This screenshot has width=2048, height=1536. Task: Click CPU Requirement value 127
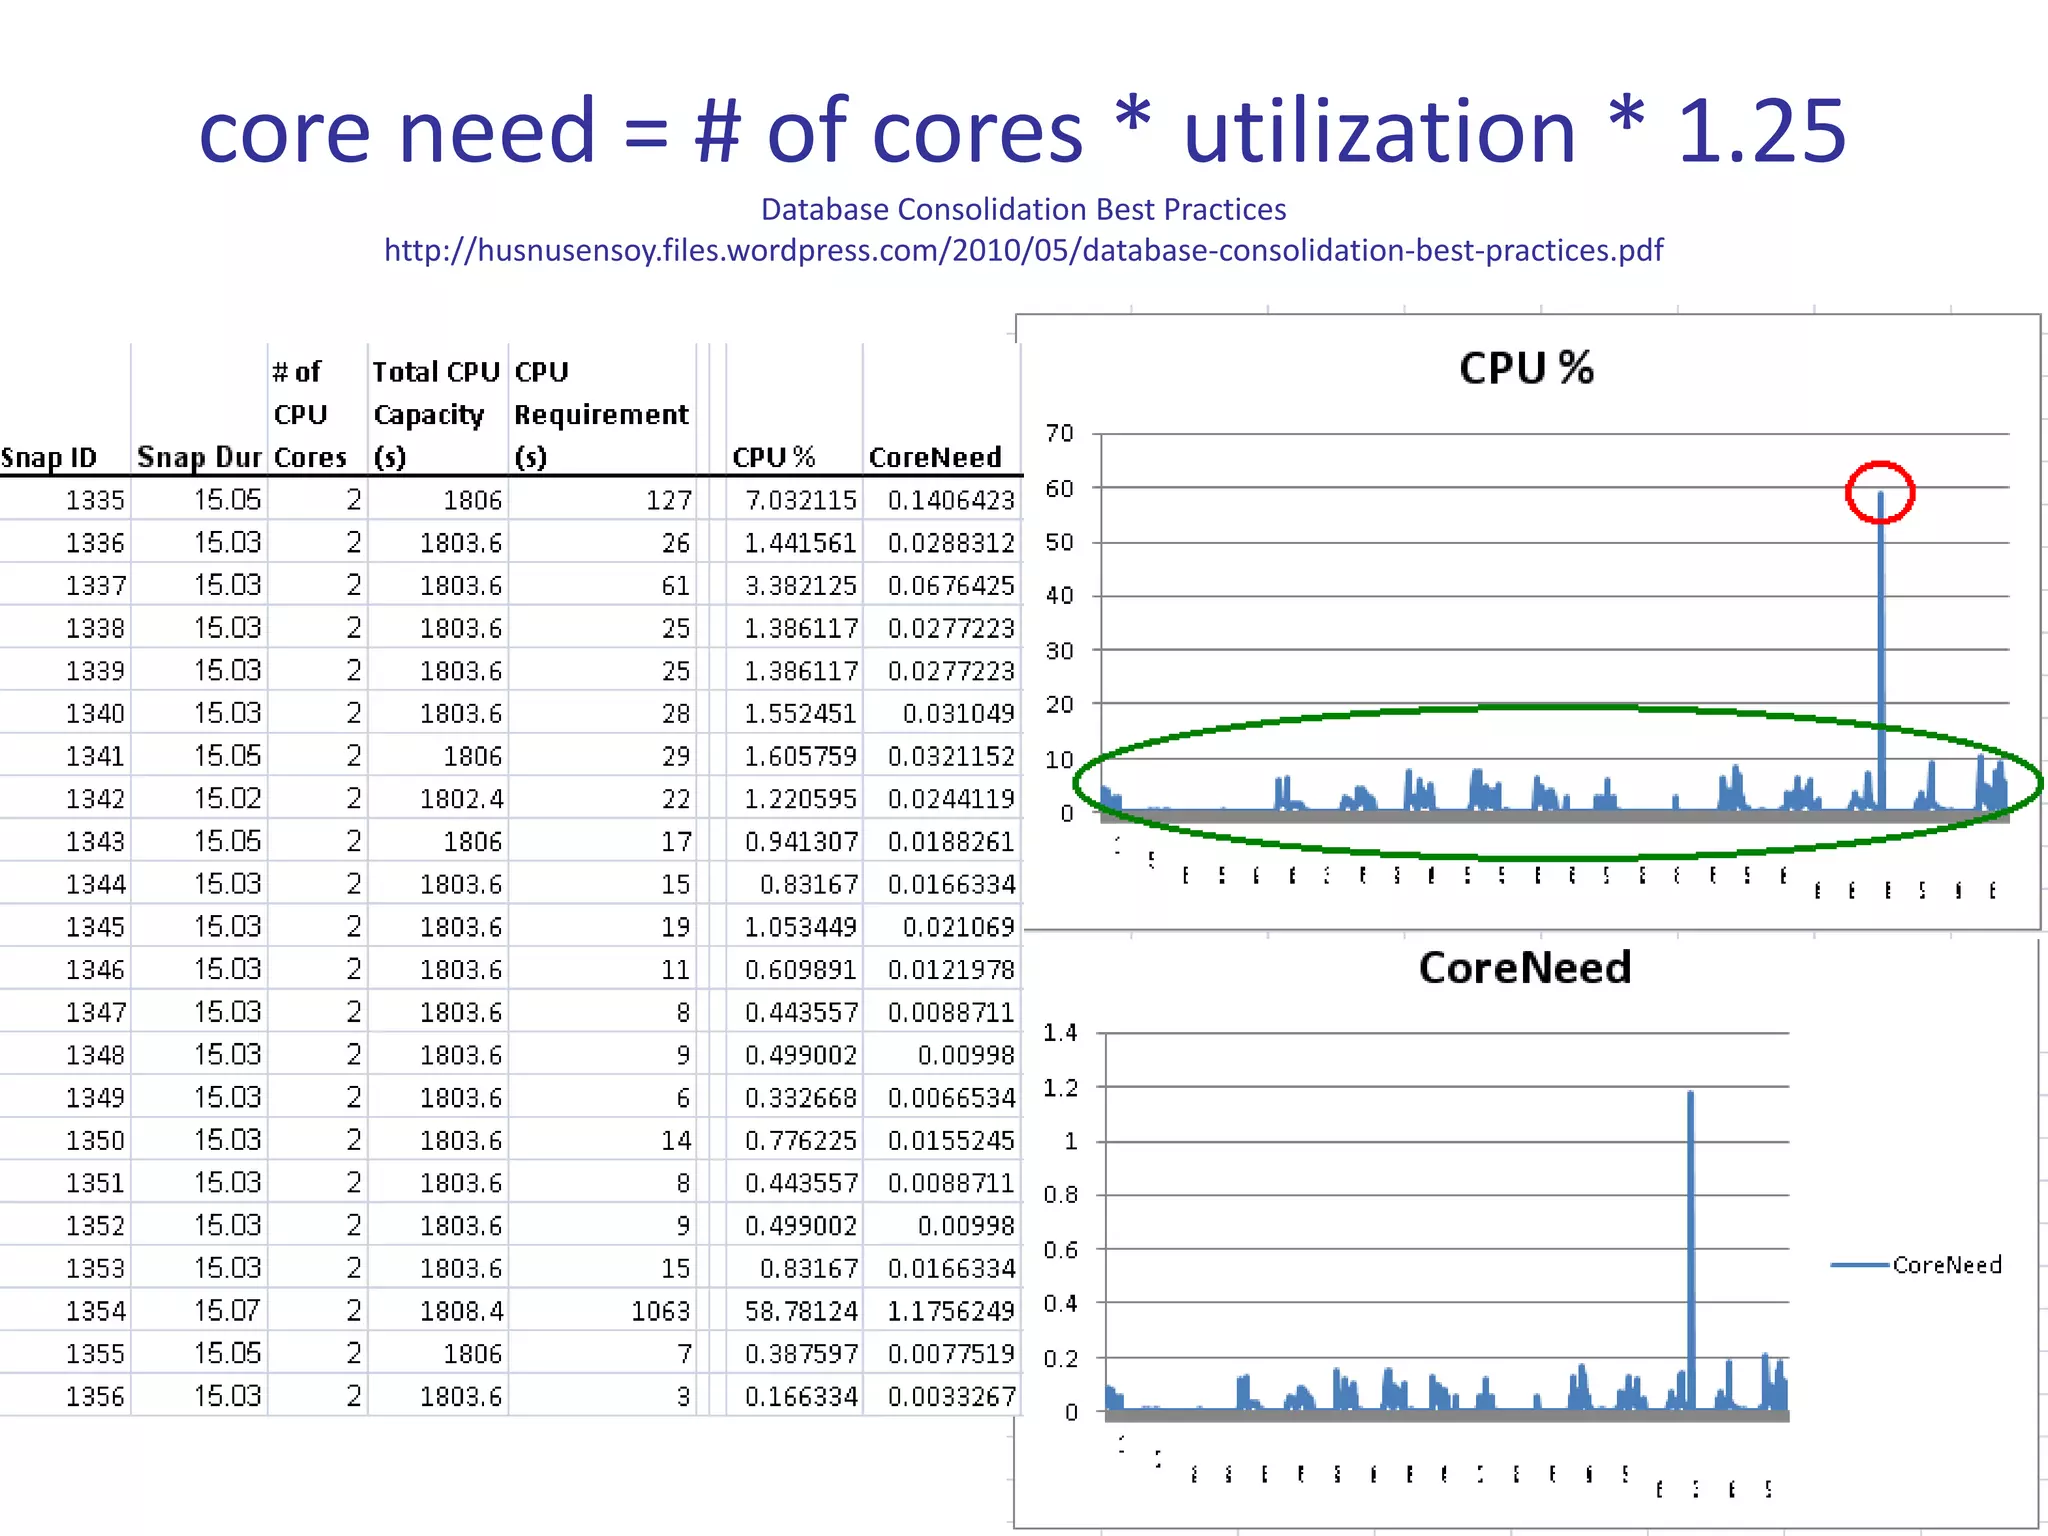tap(668, 500)
